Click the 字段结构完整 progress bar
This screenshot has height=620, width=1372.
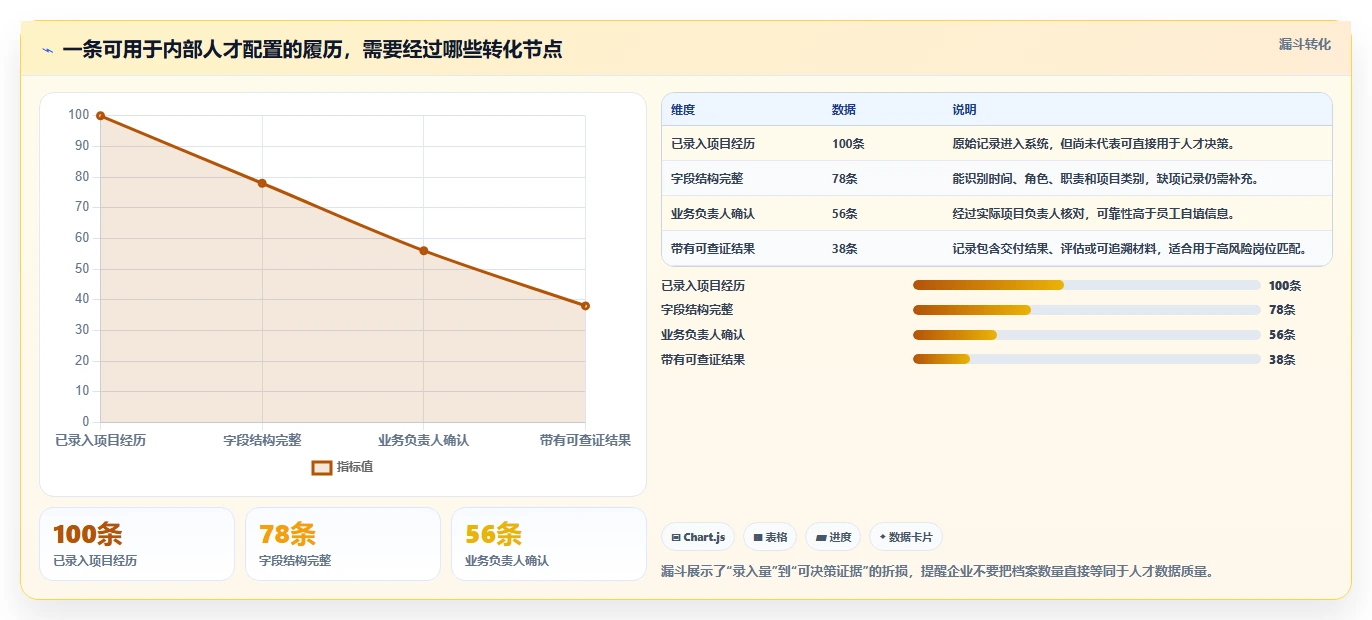1086,310
